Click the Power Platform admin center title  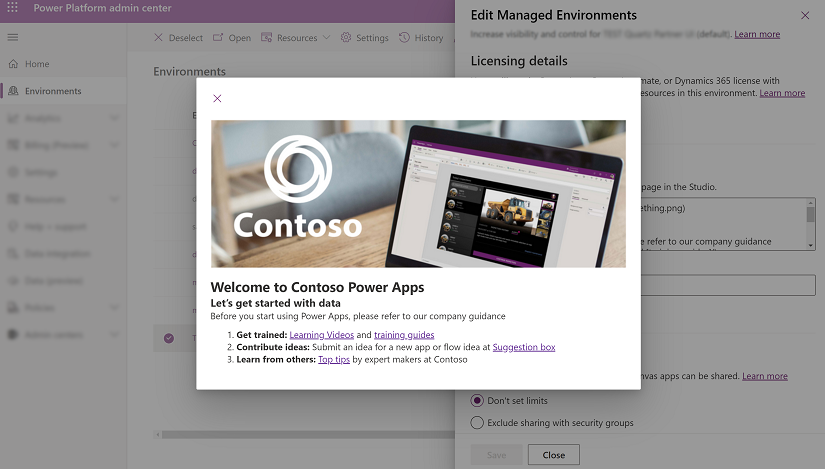(x=103, y=8)
